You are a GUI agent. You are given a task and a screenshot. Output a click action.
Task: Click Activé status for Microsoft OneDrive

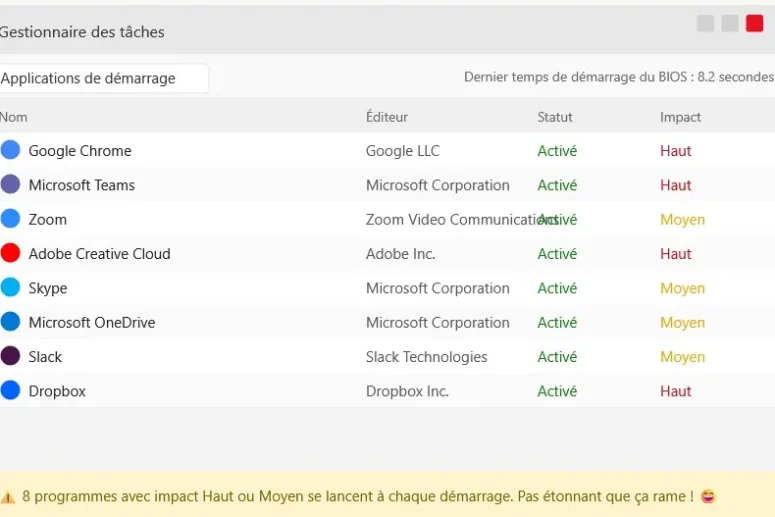tap(557, 322)
